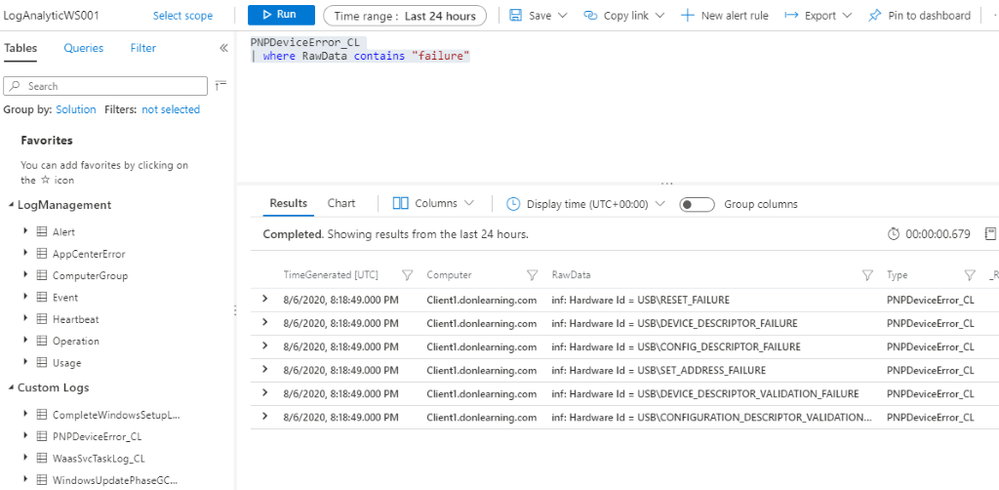Switch to the Results tab
This screenshot has height=490, width=999.
[288, 203]
